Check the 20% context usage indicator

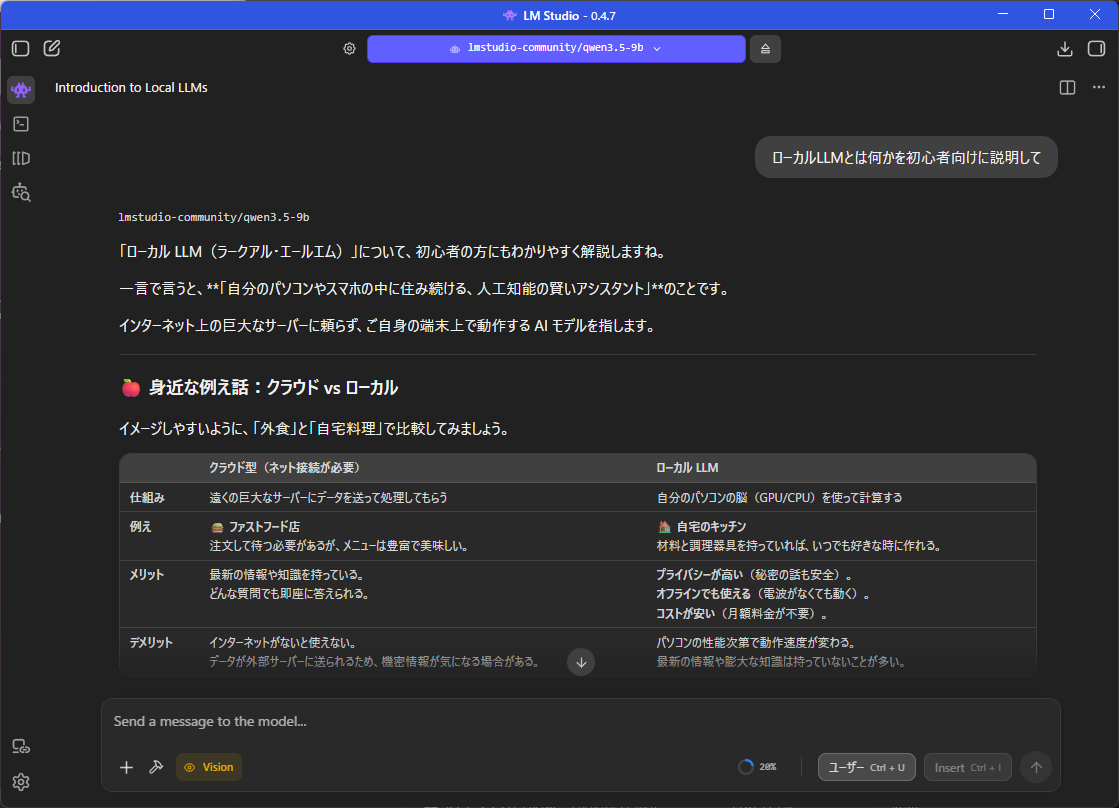[x=757, y=767]
